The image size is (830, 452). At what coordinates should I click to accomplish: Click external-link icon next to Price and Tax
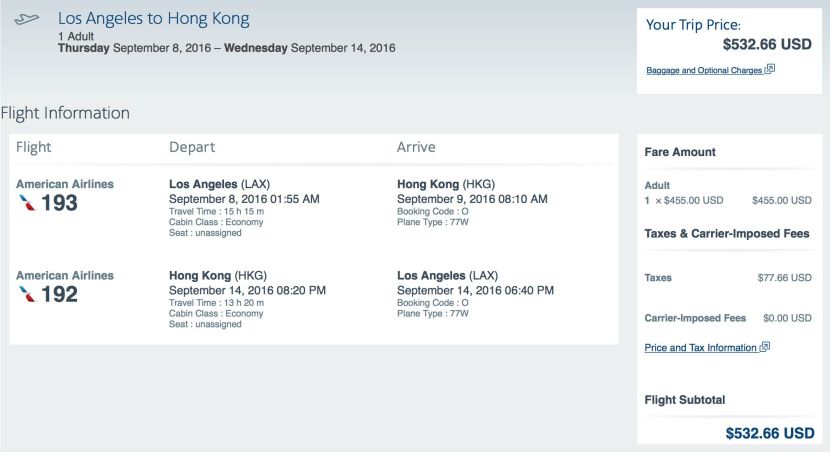[x=764, y=347]
